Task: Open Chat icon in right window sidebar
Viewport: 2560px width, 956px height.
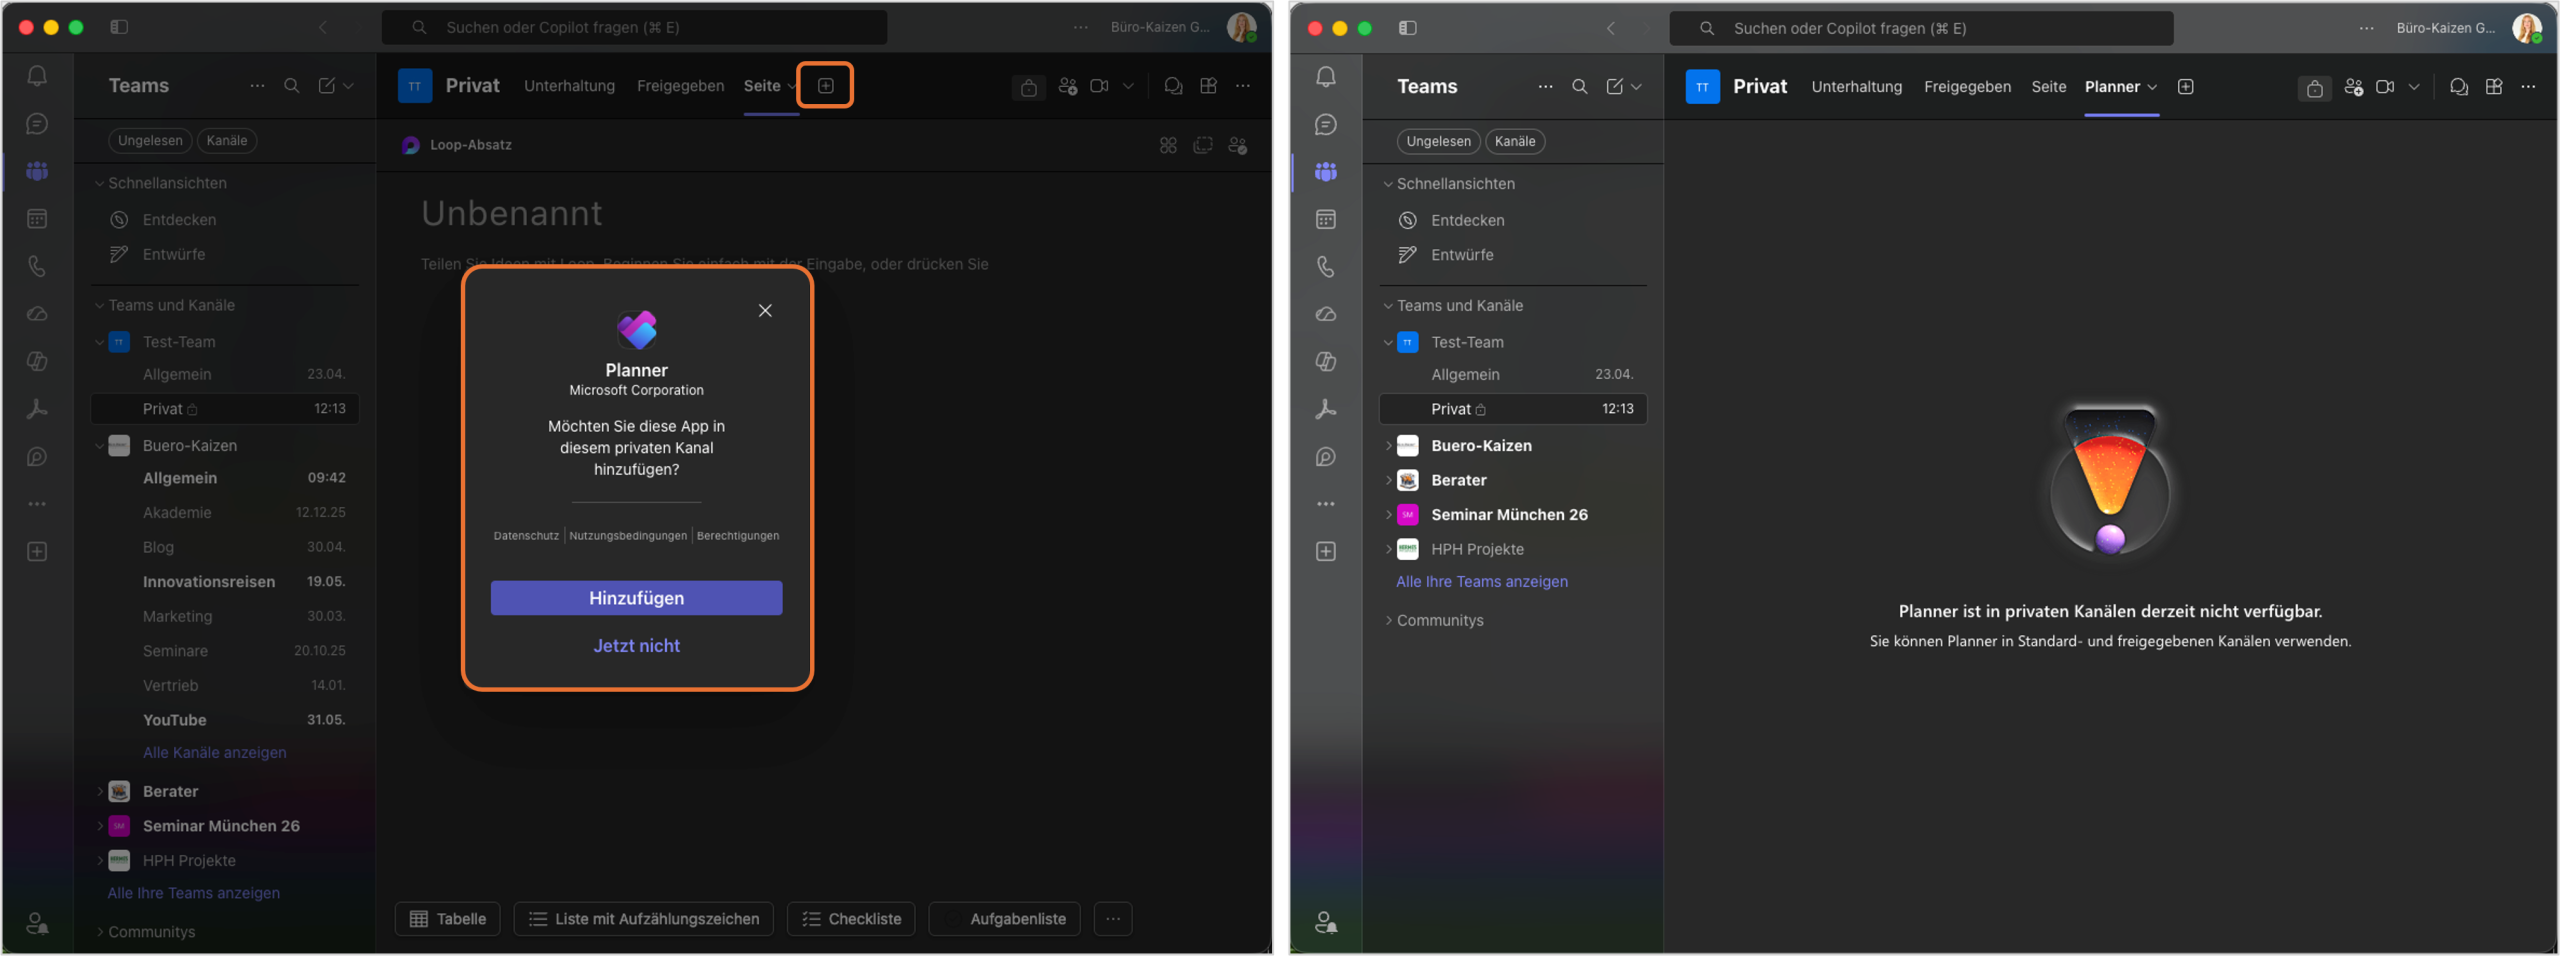Action: coord(1326,124)
